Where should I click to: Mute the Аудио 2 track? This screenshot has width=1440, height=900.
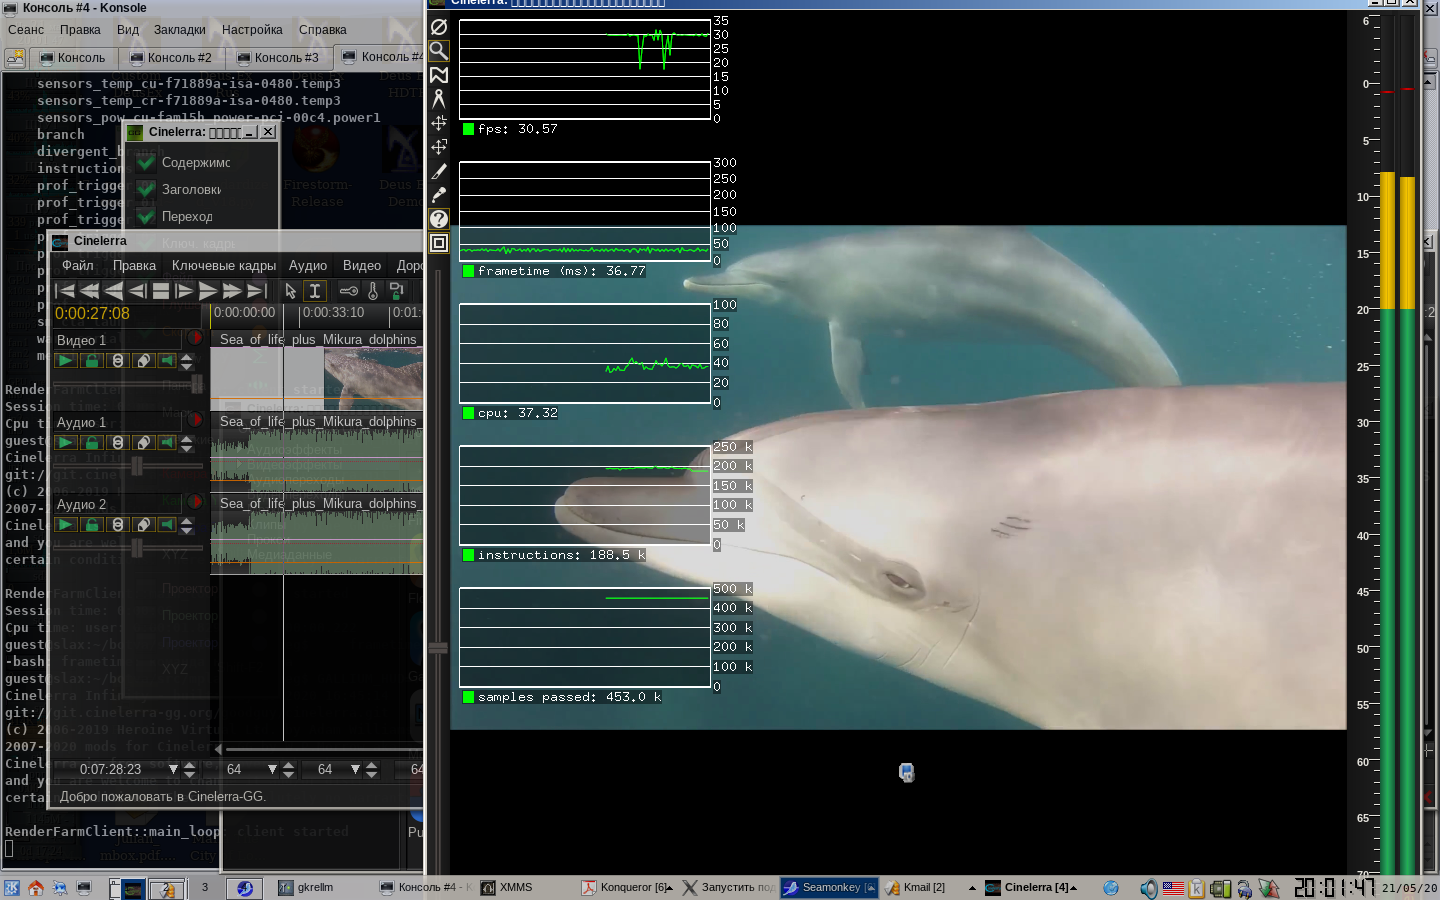tap(167, 524)
